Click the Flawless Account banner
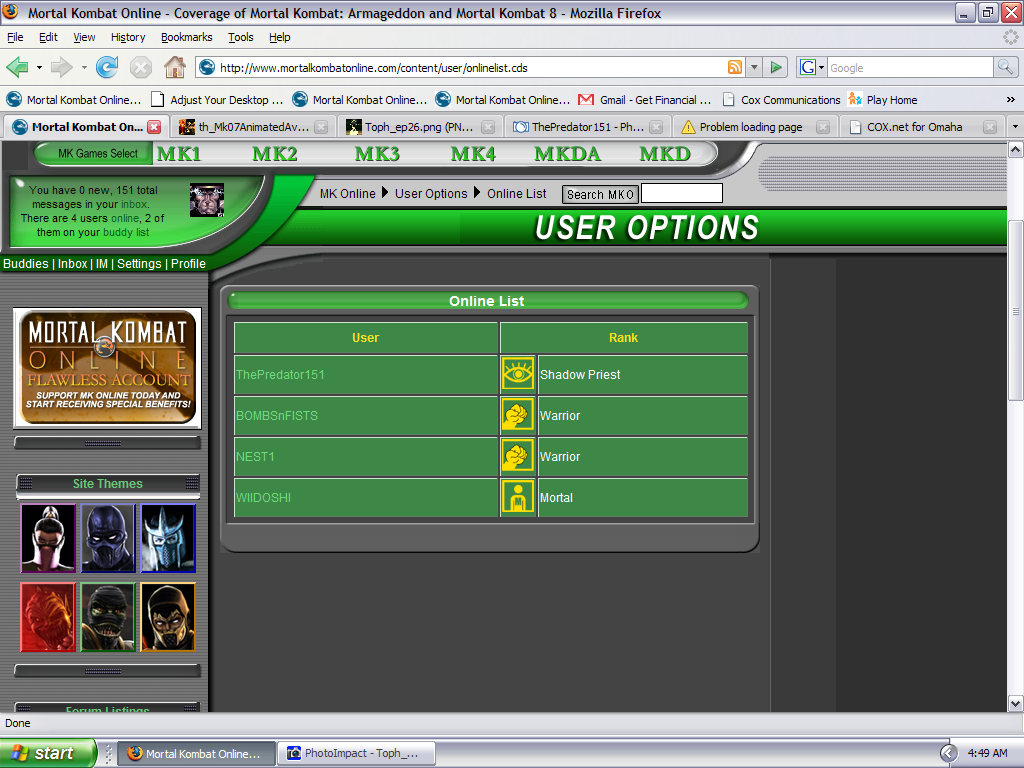 point(108,368)
